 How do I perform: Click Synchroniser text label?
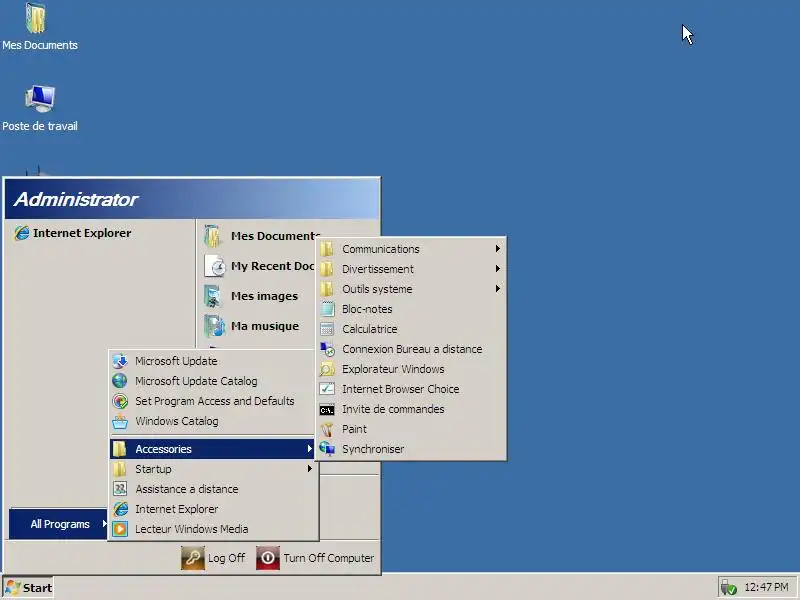(x=373, y=449)
